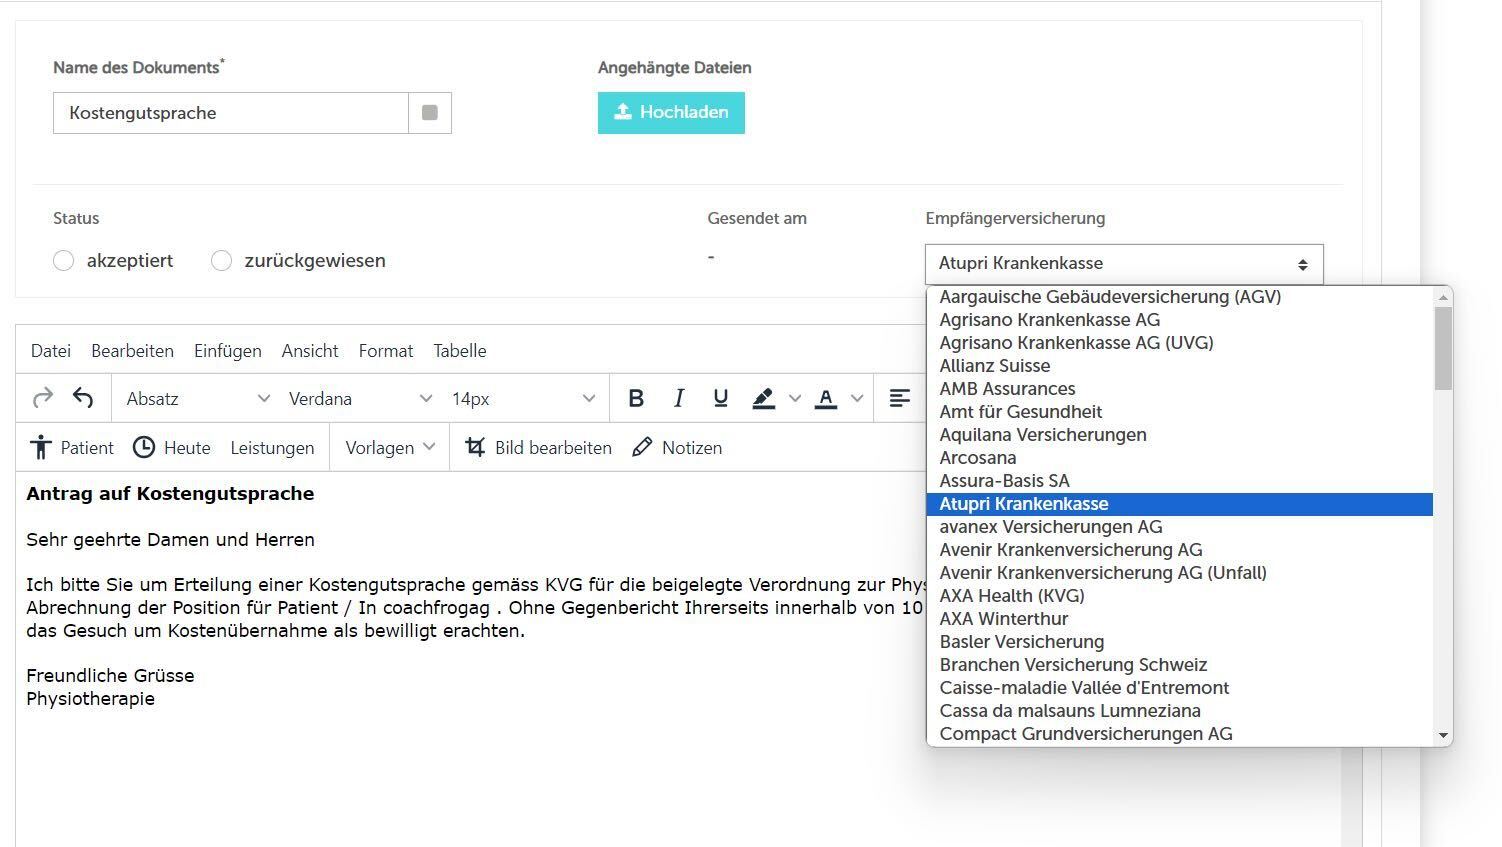Viewport: 1502px width, 847px height.
Task: Expand the highlight color chevron
Action: coord(795,399)
